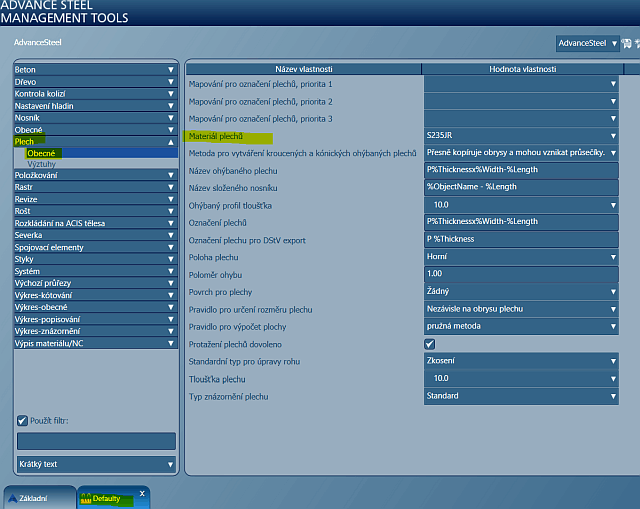
Task: Collapse the Plech category
Action: (96, 142)
